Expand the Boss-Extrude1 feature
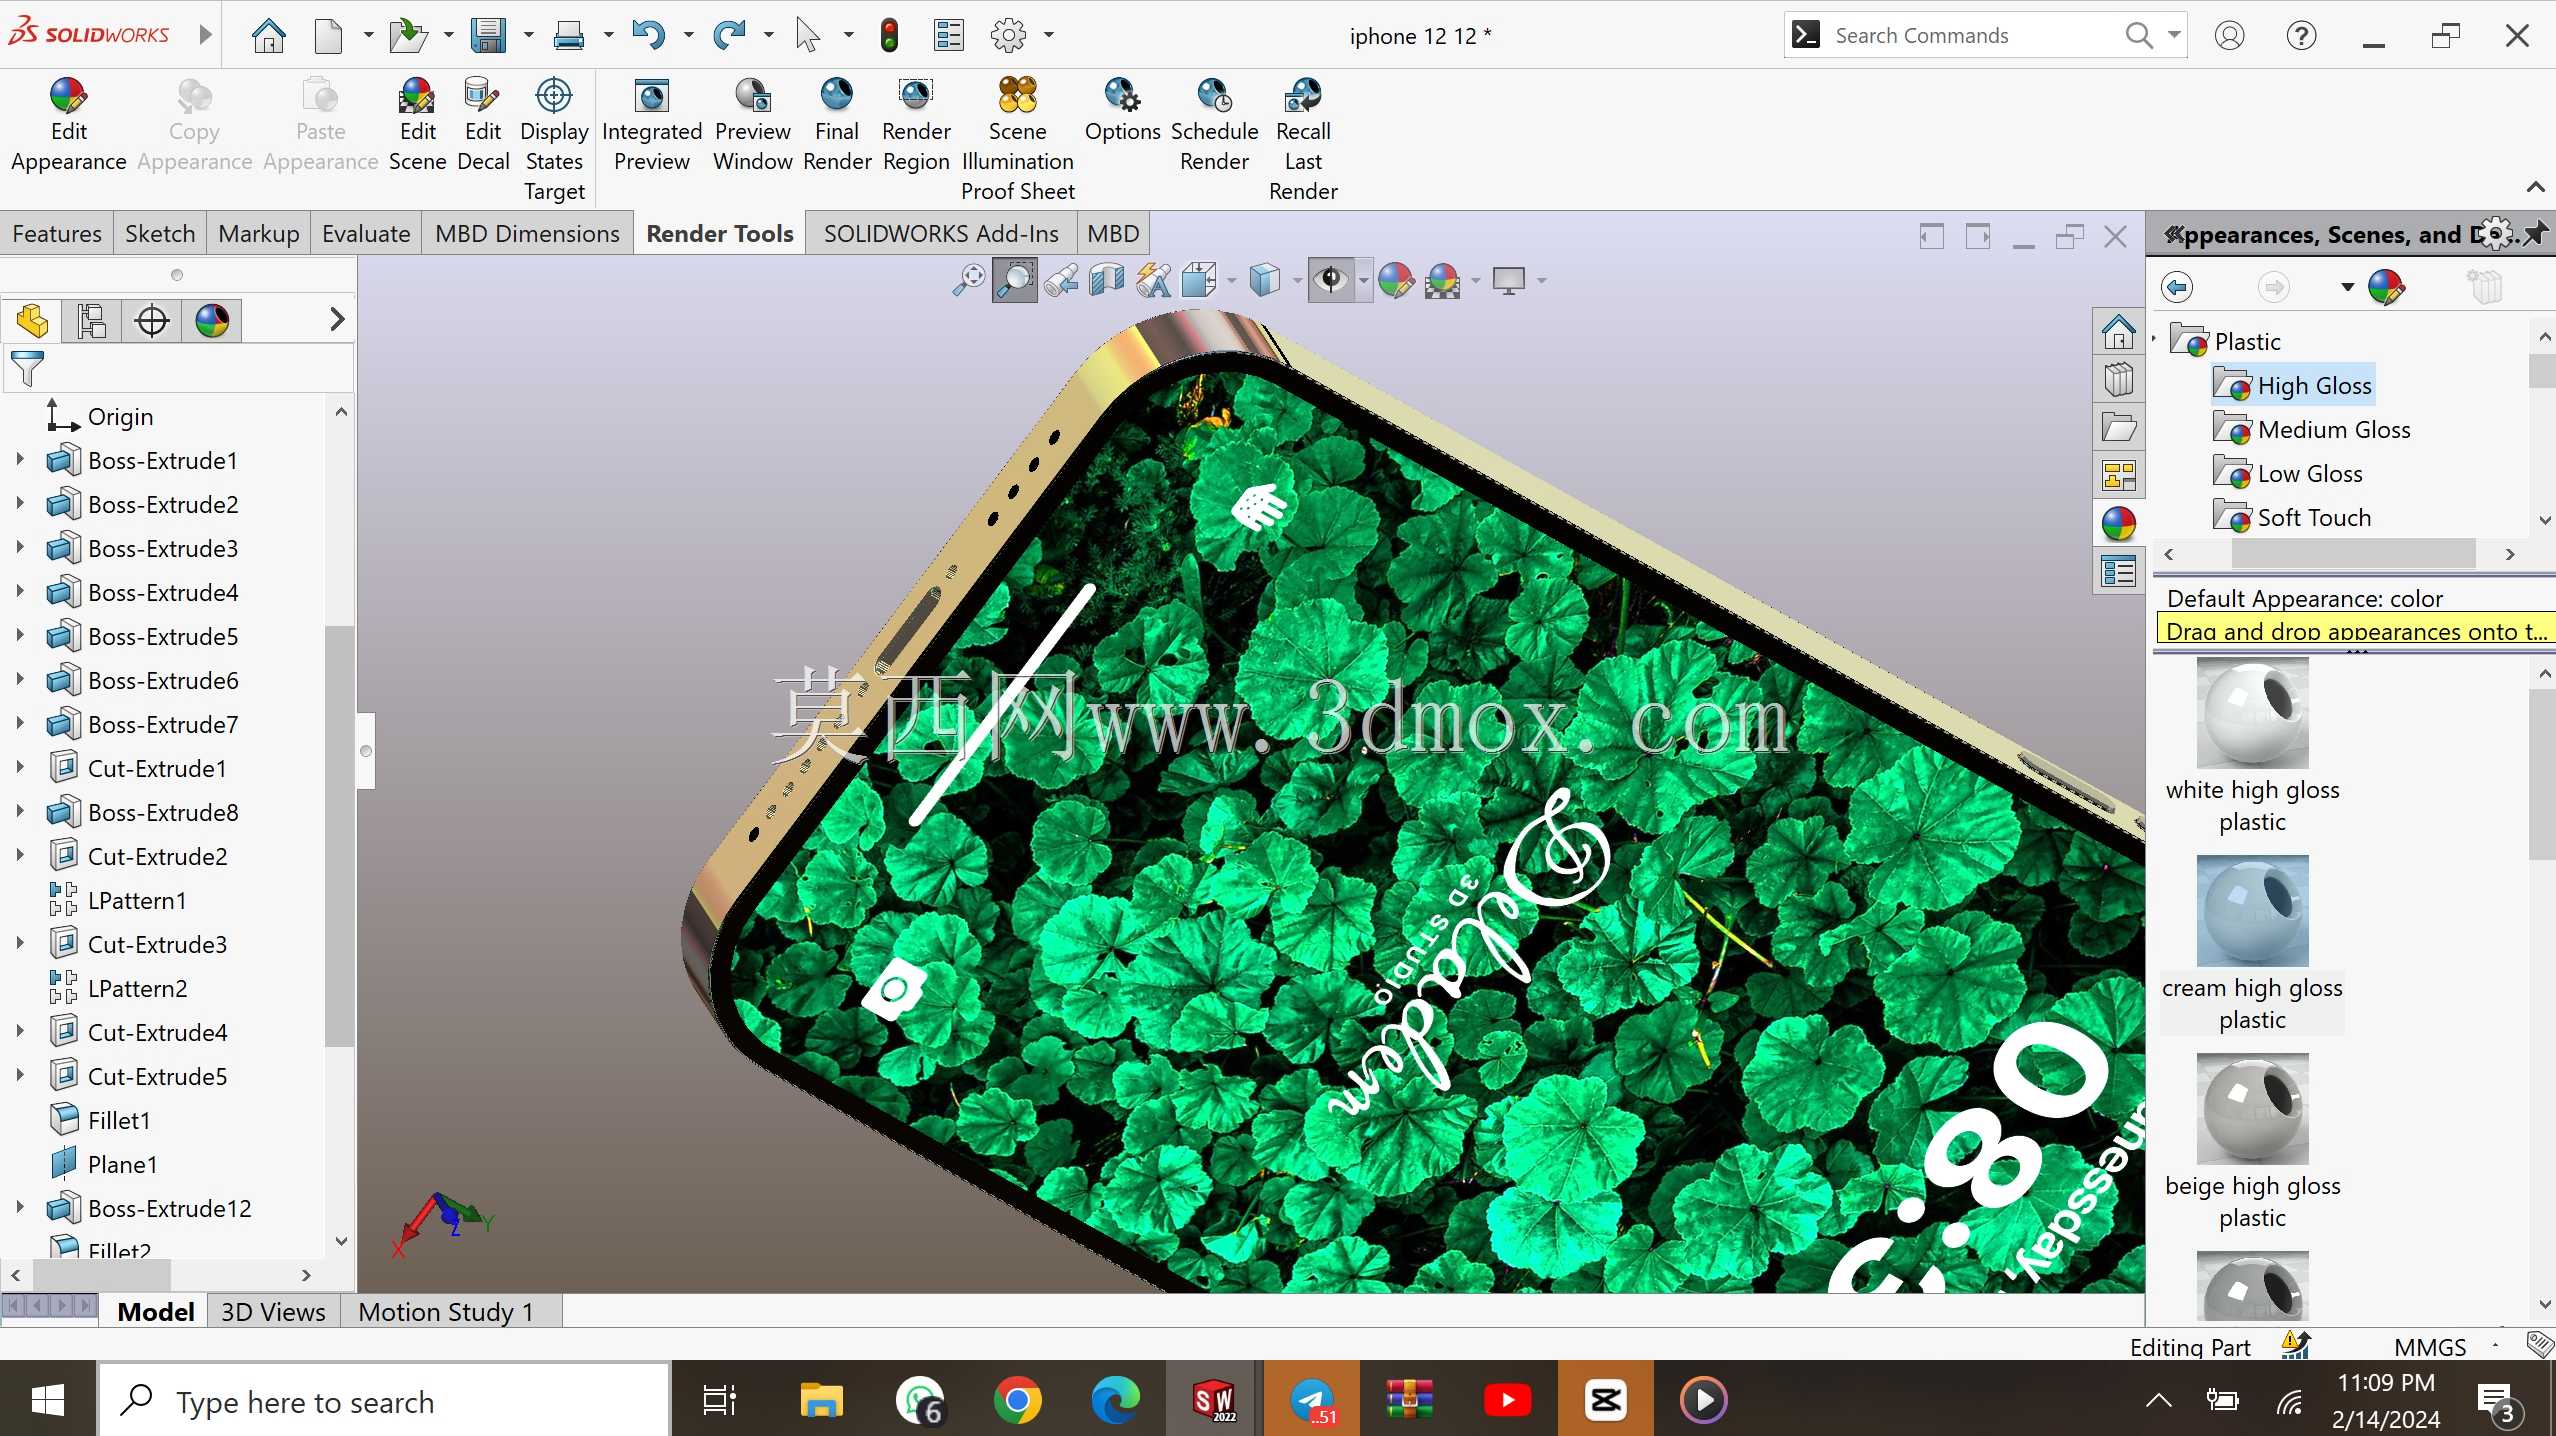This screenshot has width=2556, height=1436. tap(19, 460)
